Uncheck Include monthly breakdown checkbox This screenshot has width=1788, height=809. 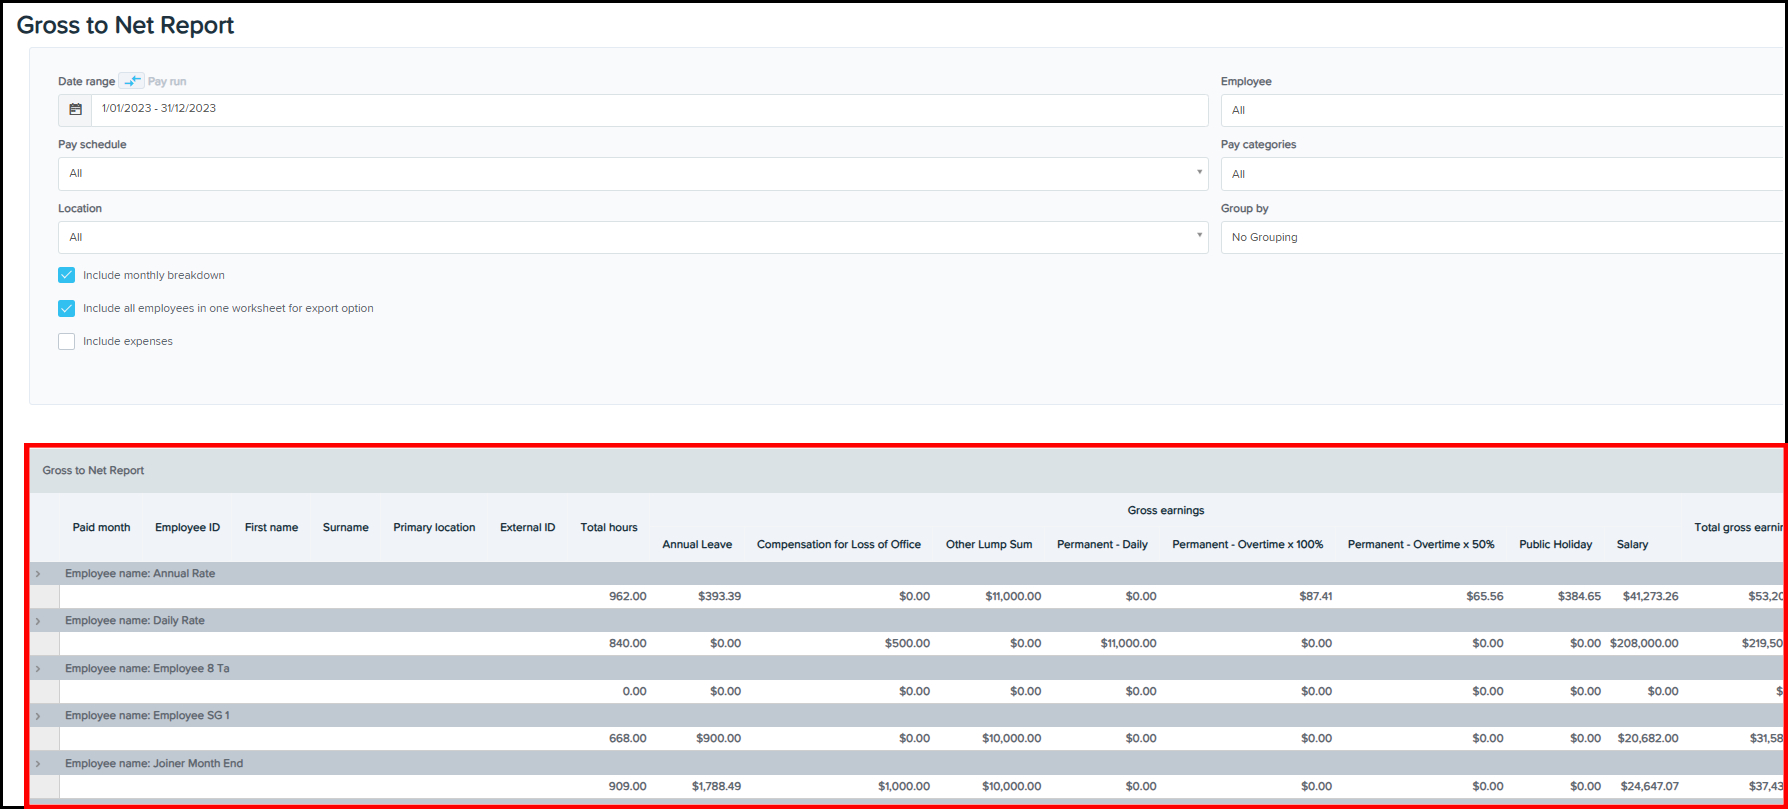click(67, 275)
